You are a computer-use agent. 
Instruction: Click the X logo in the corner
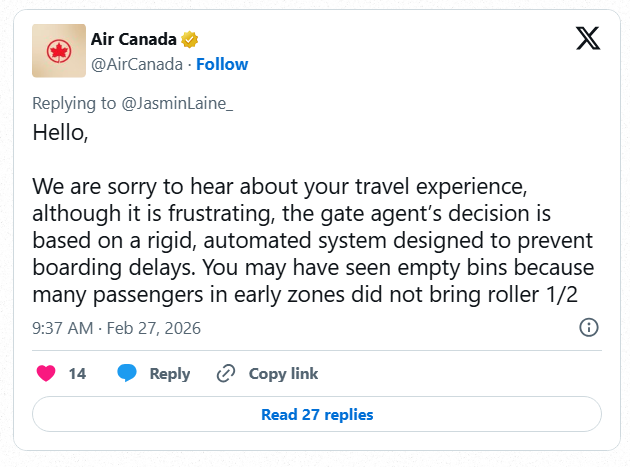point(588,39)
